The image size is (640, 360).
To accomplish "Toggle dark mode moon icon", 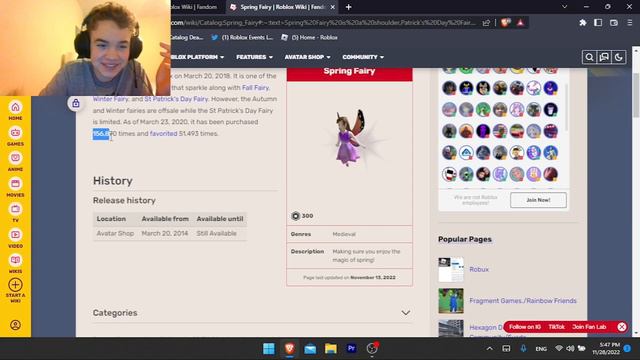I will coord(619,57).
